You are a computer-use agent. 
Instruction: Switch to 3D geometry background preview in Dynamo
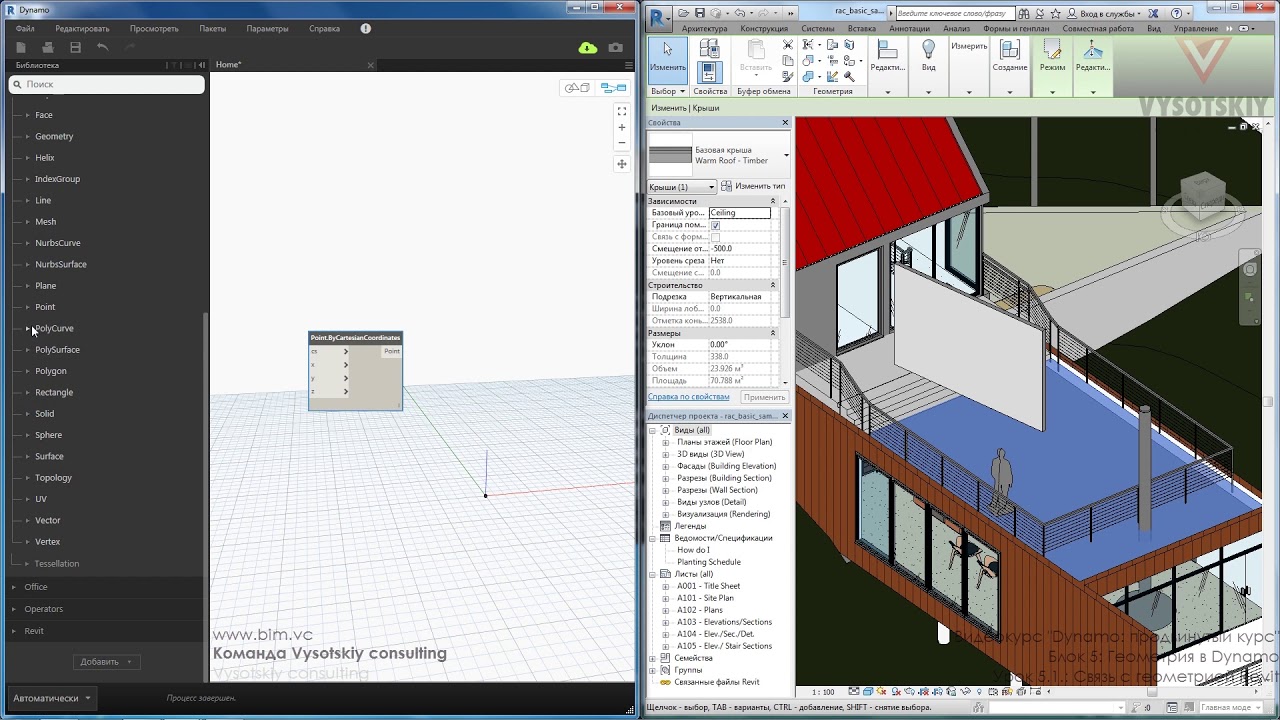click(x=578, y=88)
